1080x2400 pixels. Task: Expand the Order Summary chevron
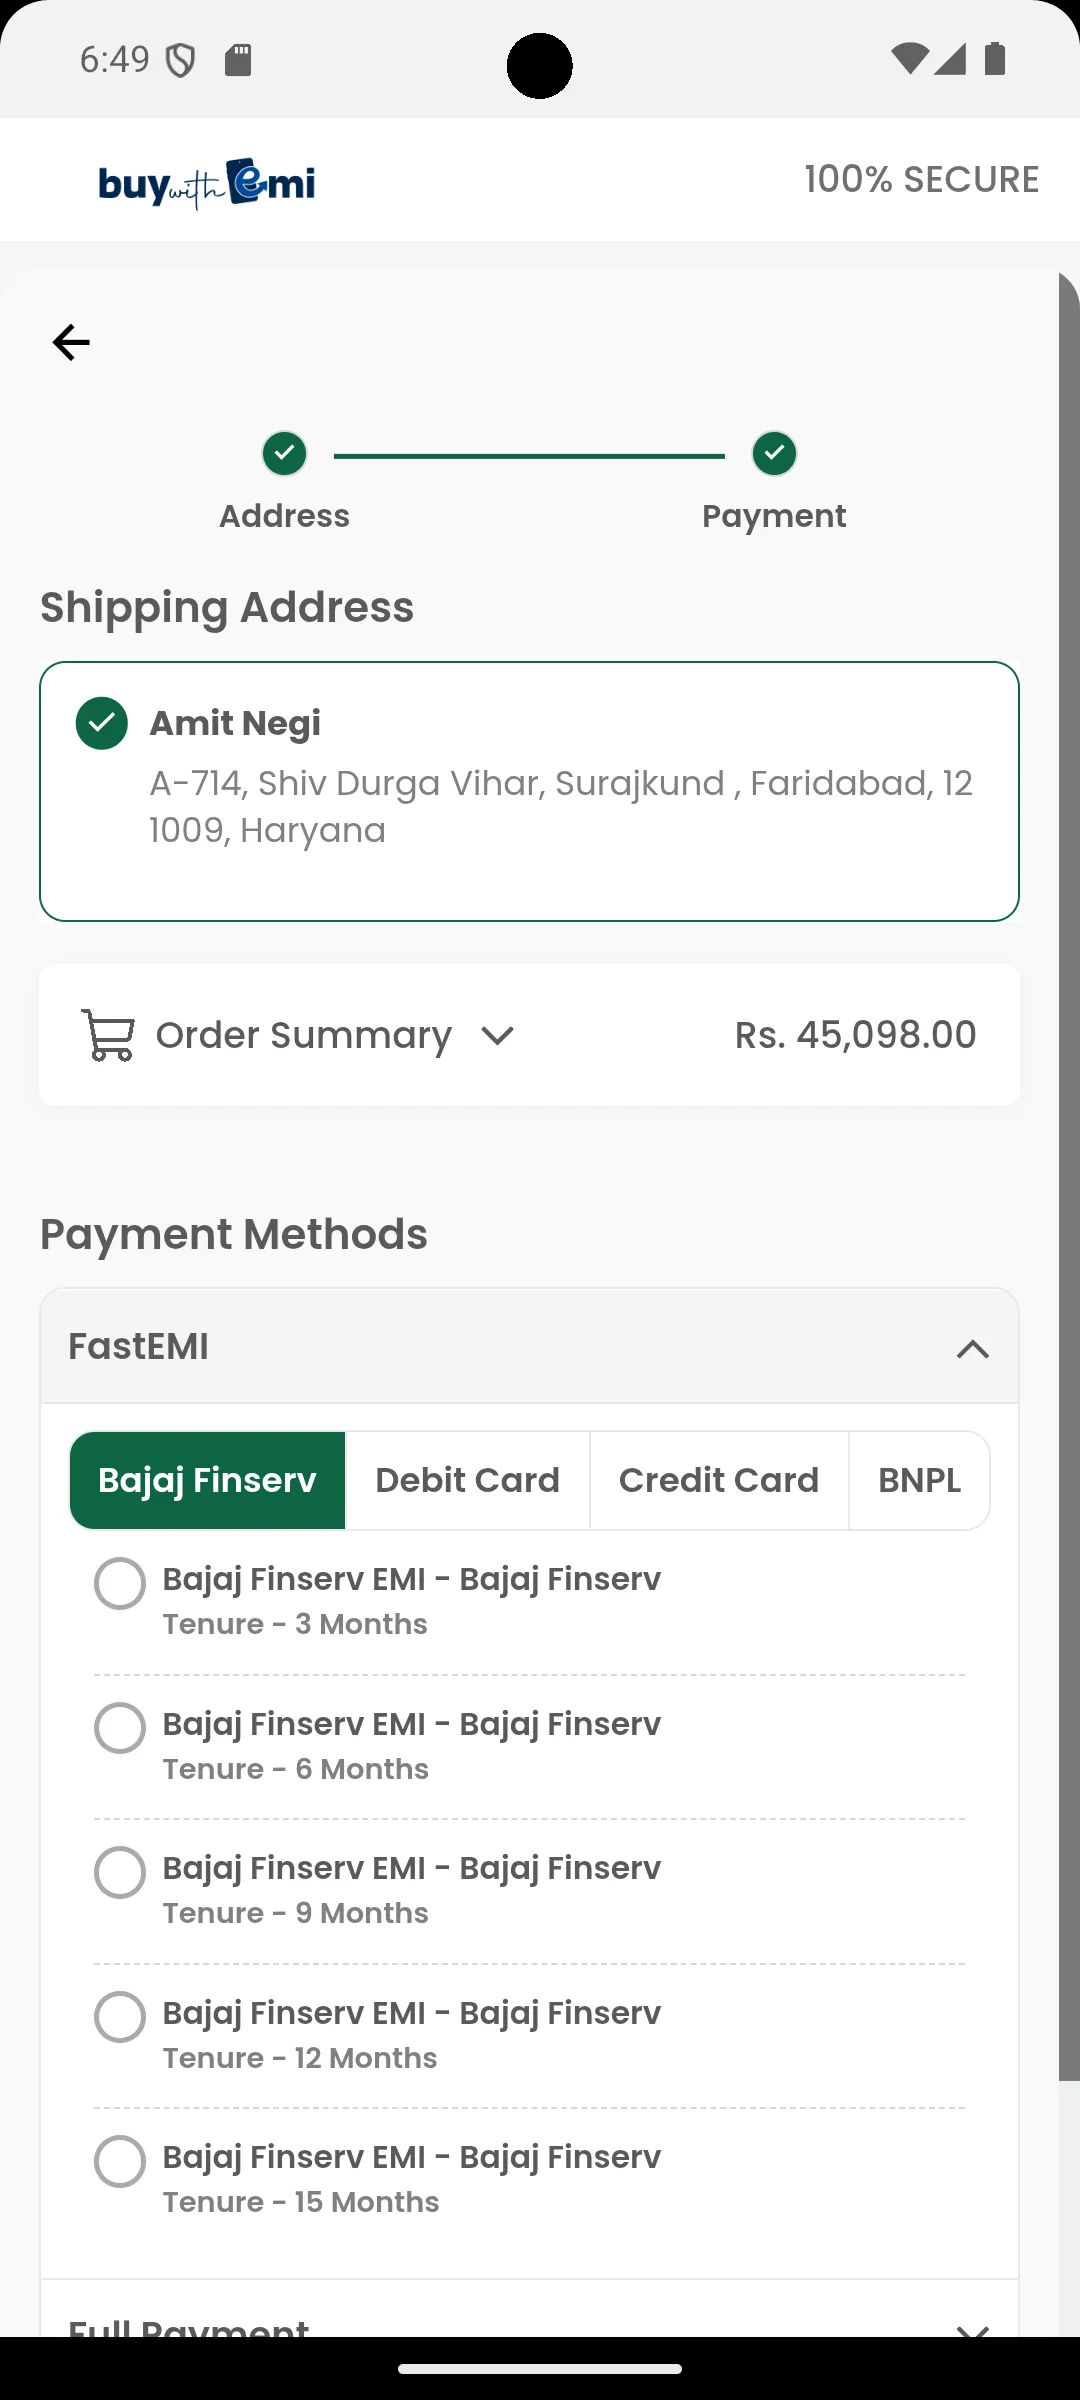pyautogui.click(x=497, y=1036)
